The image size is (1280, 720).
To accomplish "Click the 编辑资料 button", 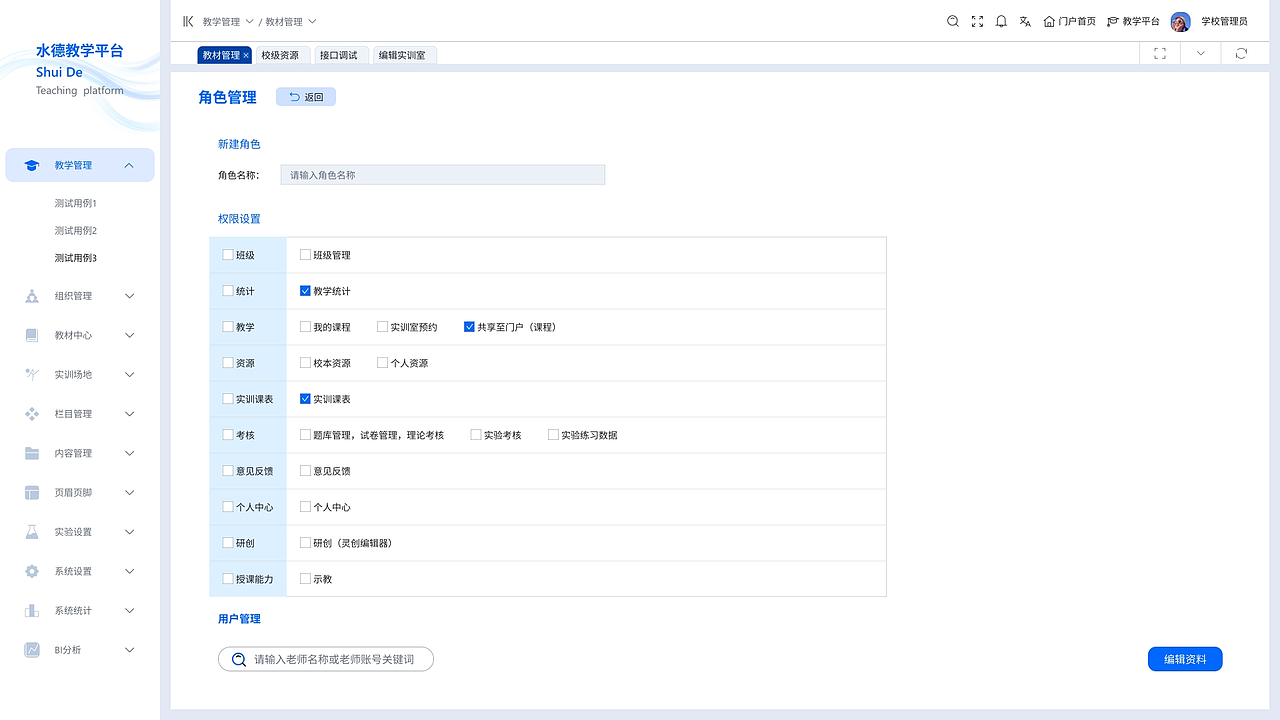I will (1184, 659).
